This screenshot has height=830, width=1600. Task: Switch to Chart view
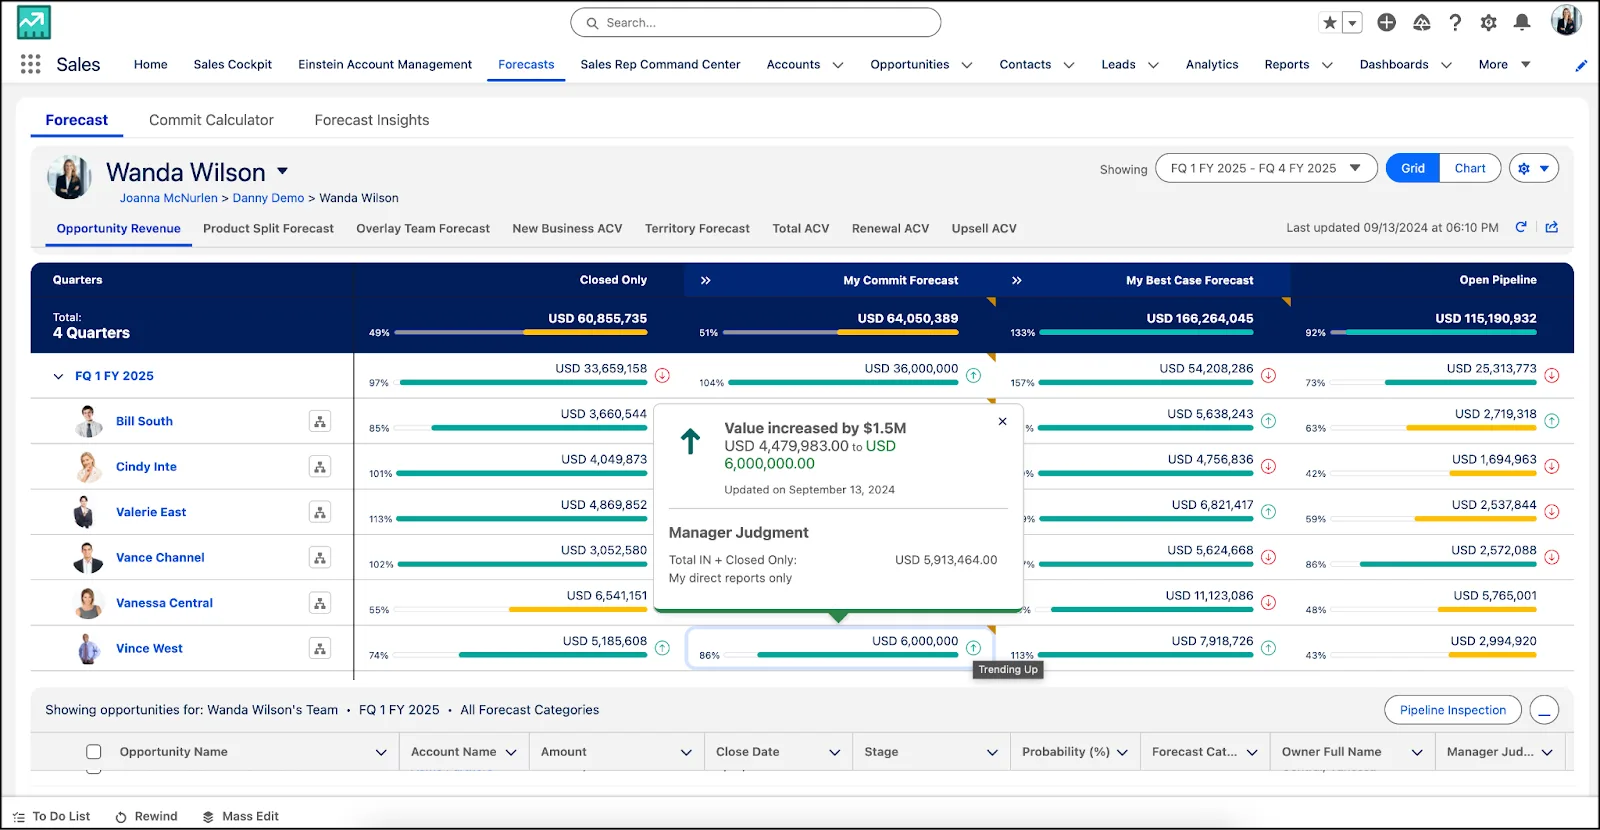click(x=1470, y=168)
